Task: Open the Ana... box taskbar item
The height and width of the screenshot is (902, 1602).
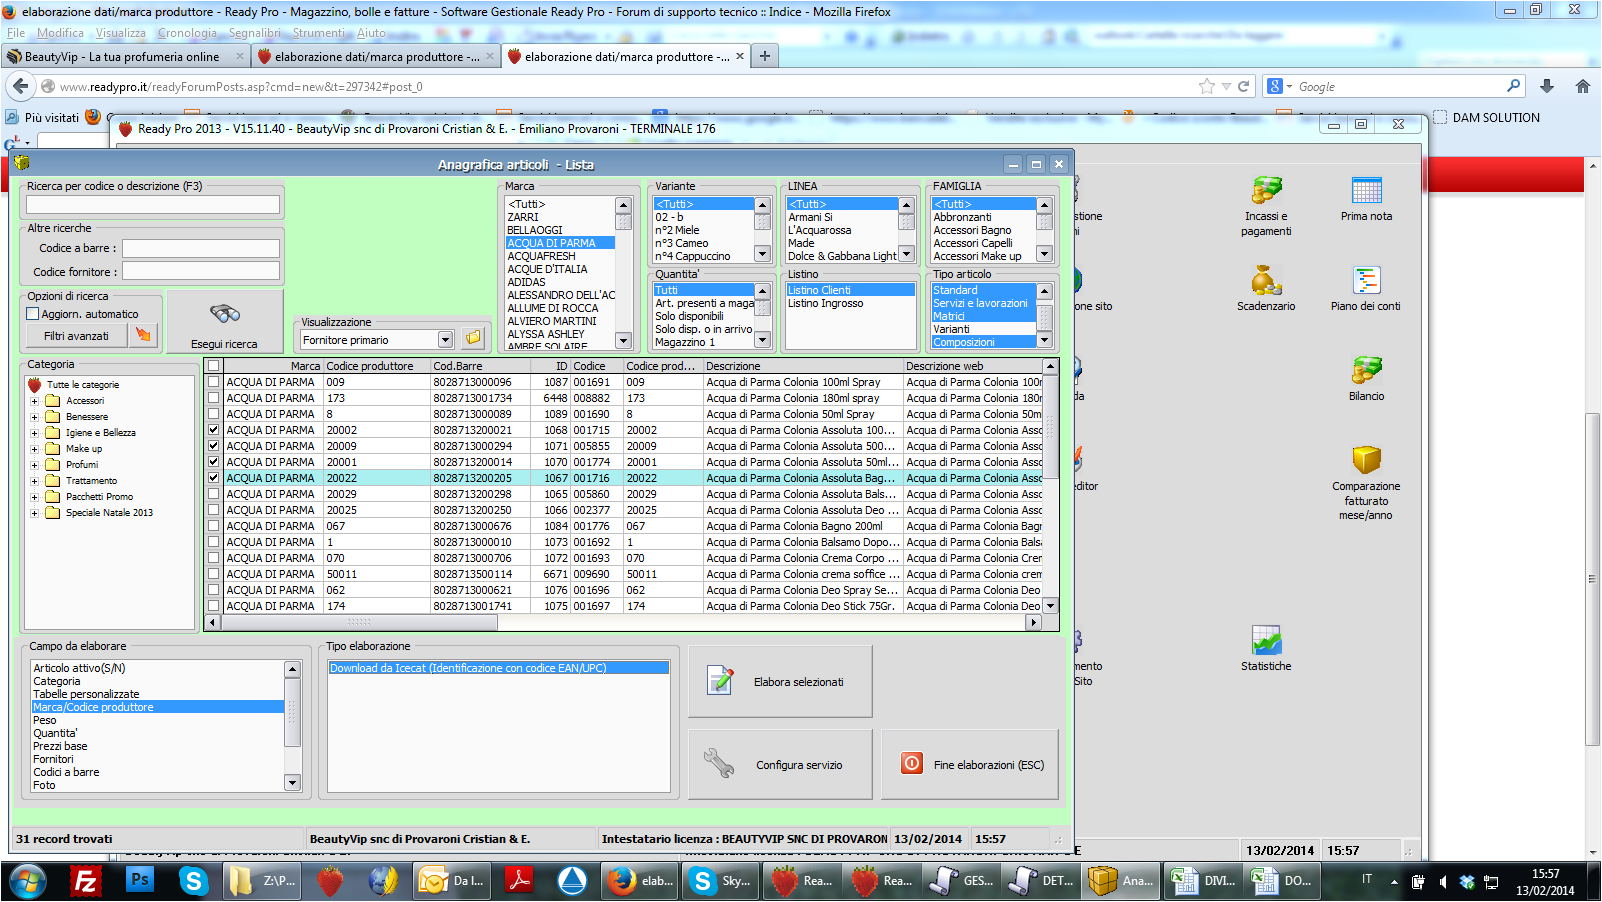Action: click(1121, 881)
